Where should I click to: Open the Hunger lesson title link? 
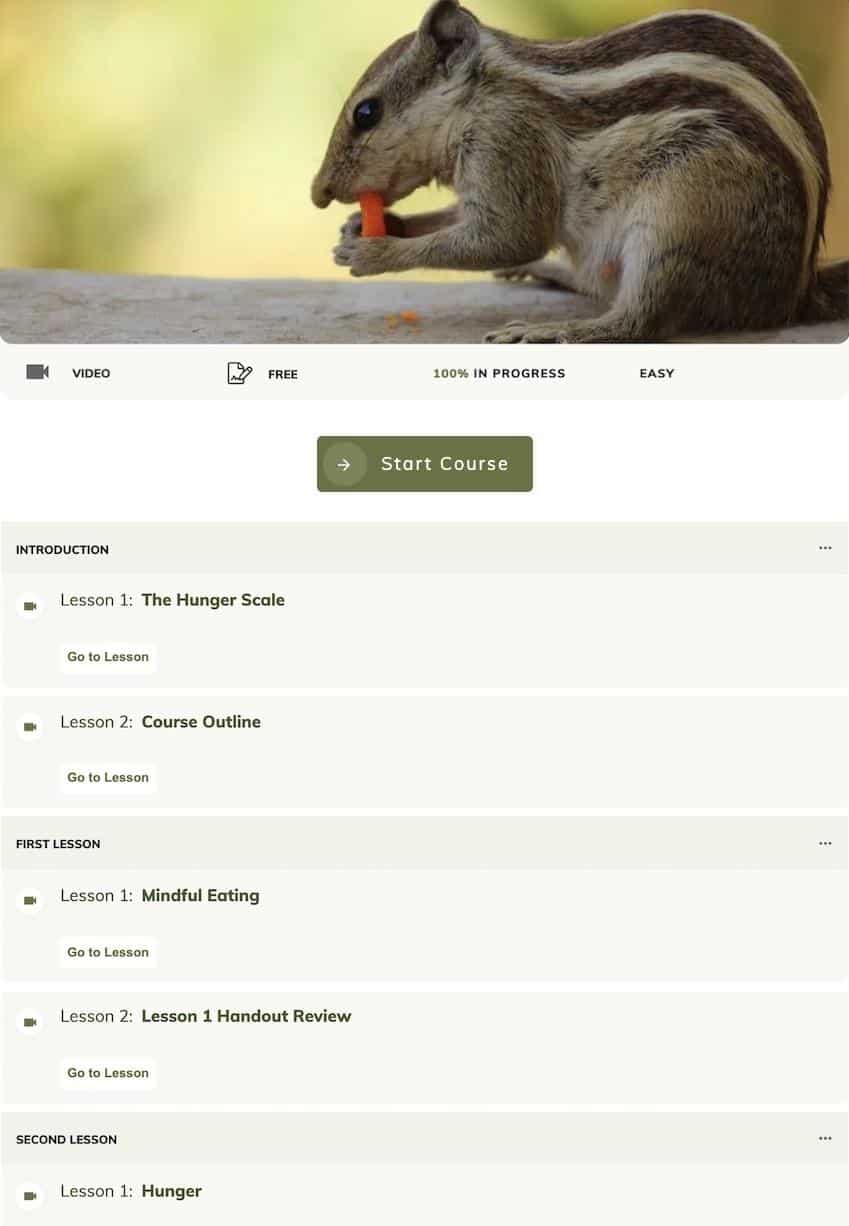click(171, 1191)
